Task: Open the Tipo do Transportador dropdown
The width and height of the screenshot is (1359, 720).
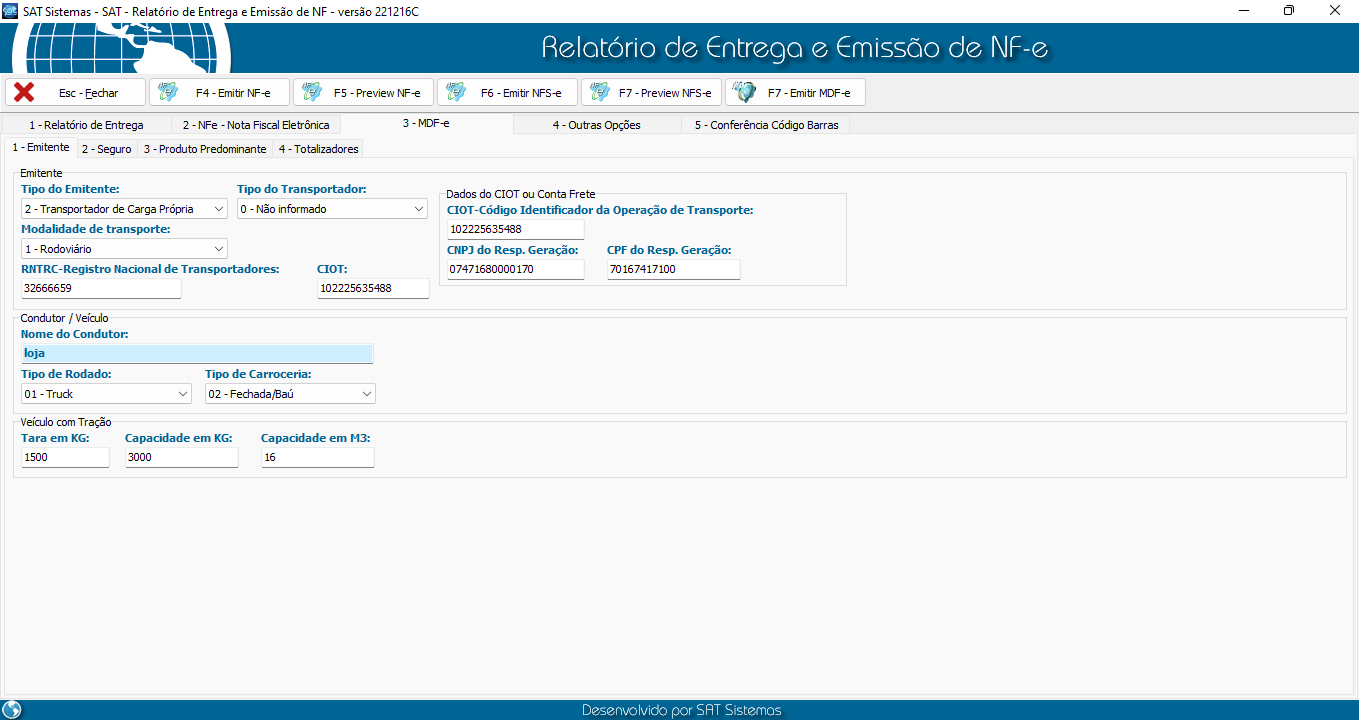Action: tap(419, 209)
